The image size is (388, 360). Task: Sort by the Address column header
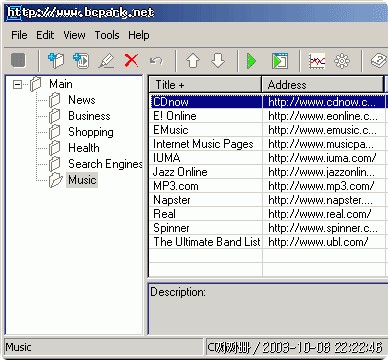point(323,84)
